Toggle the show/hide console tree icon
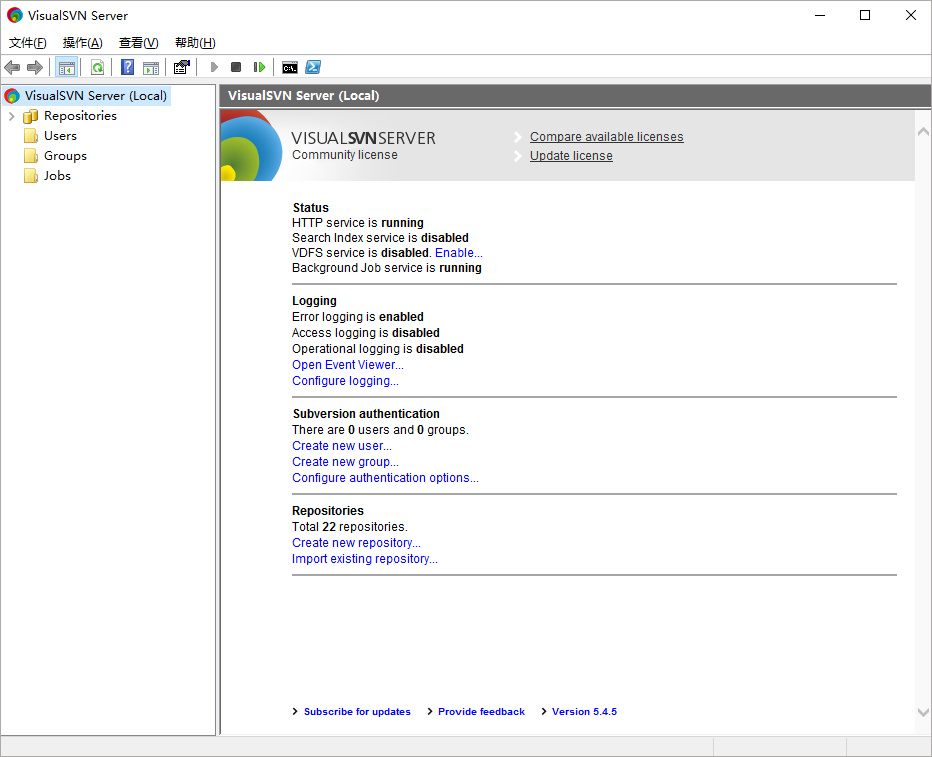The image size is (932, 757). pos(67,67)
